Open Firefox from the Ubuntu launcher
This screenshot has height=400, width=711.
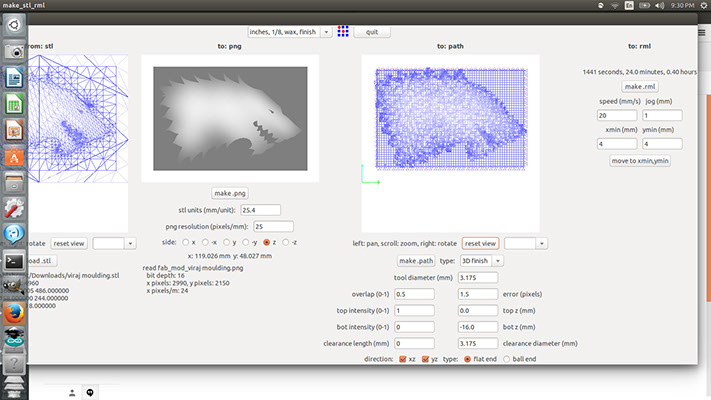click(x=14, y=313)
